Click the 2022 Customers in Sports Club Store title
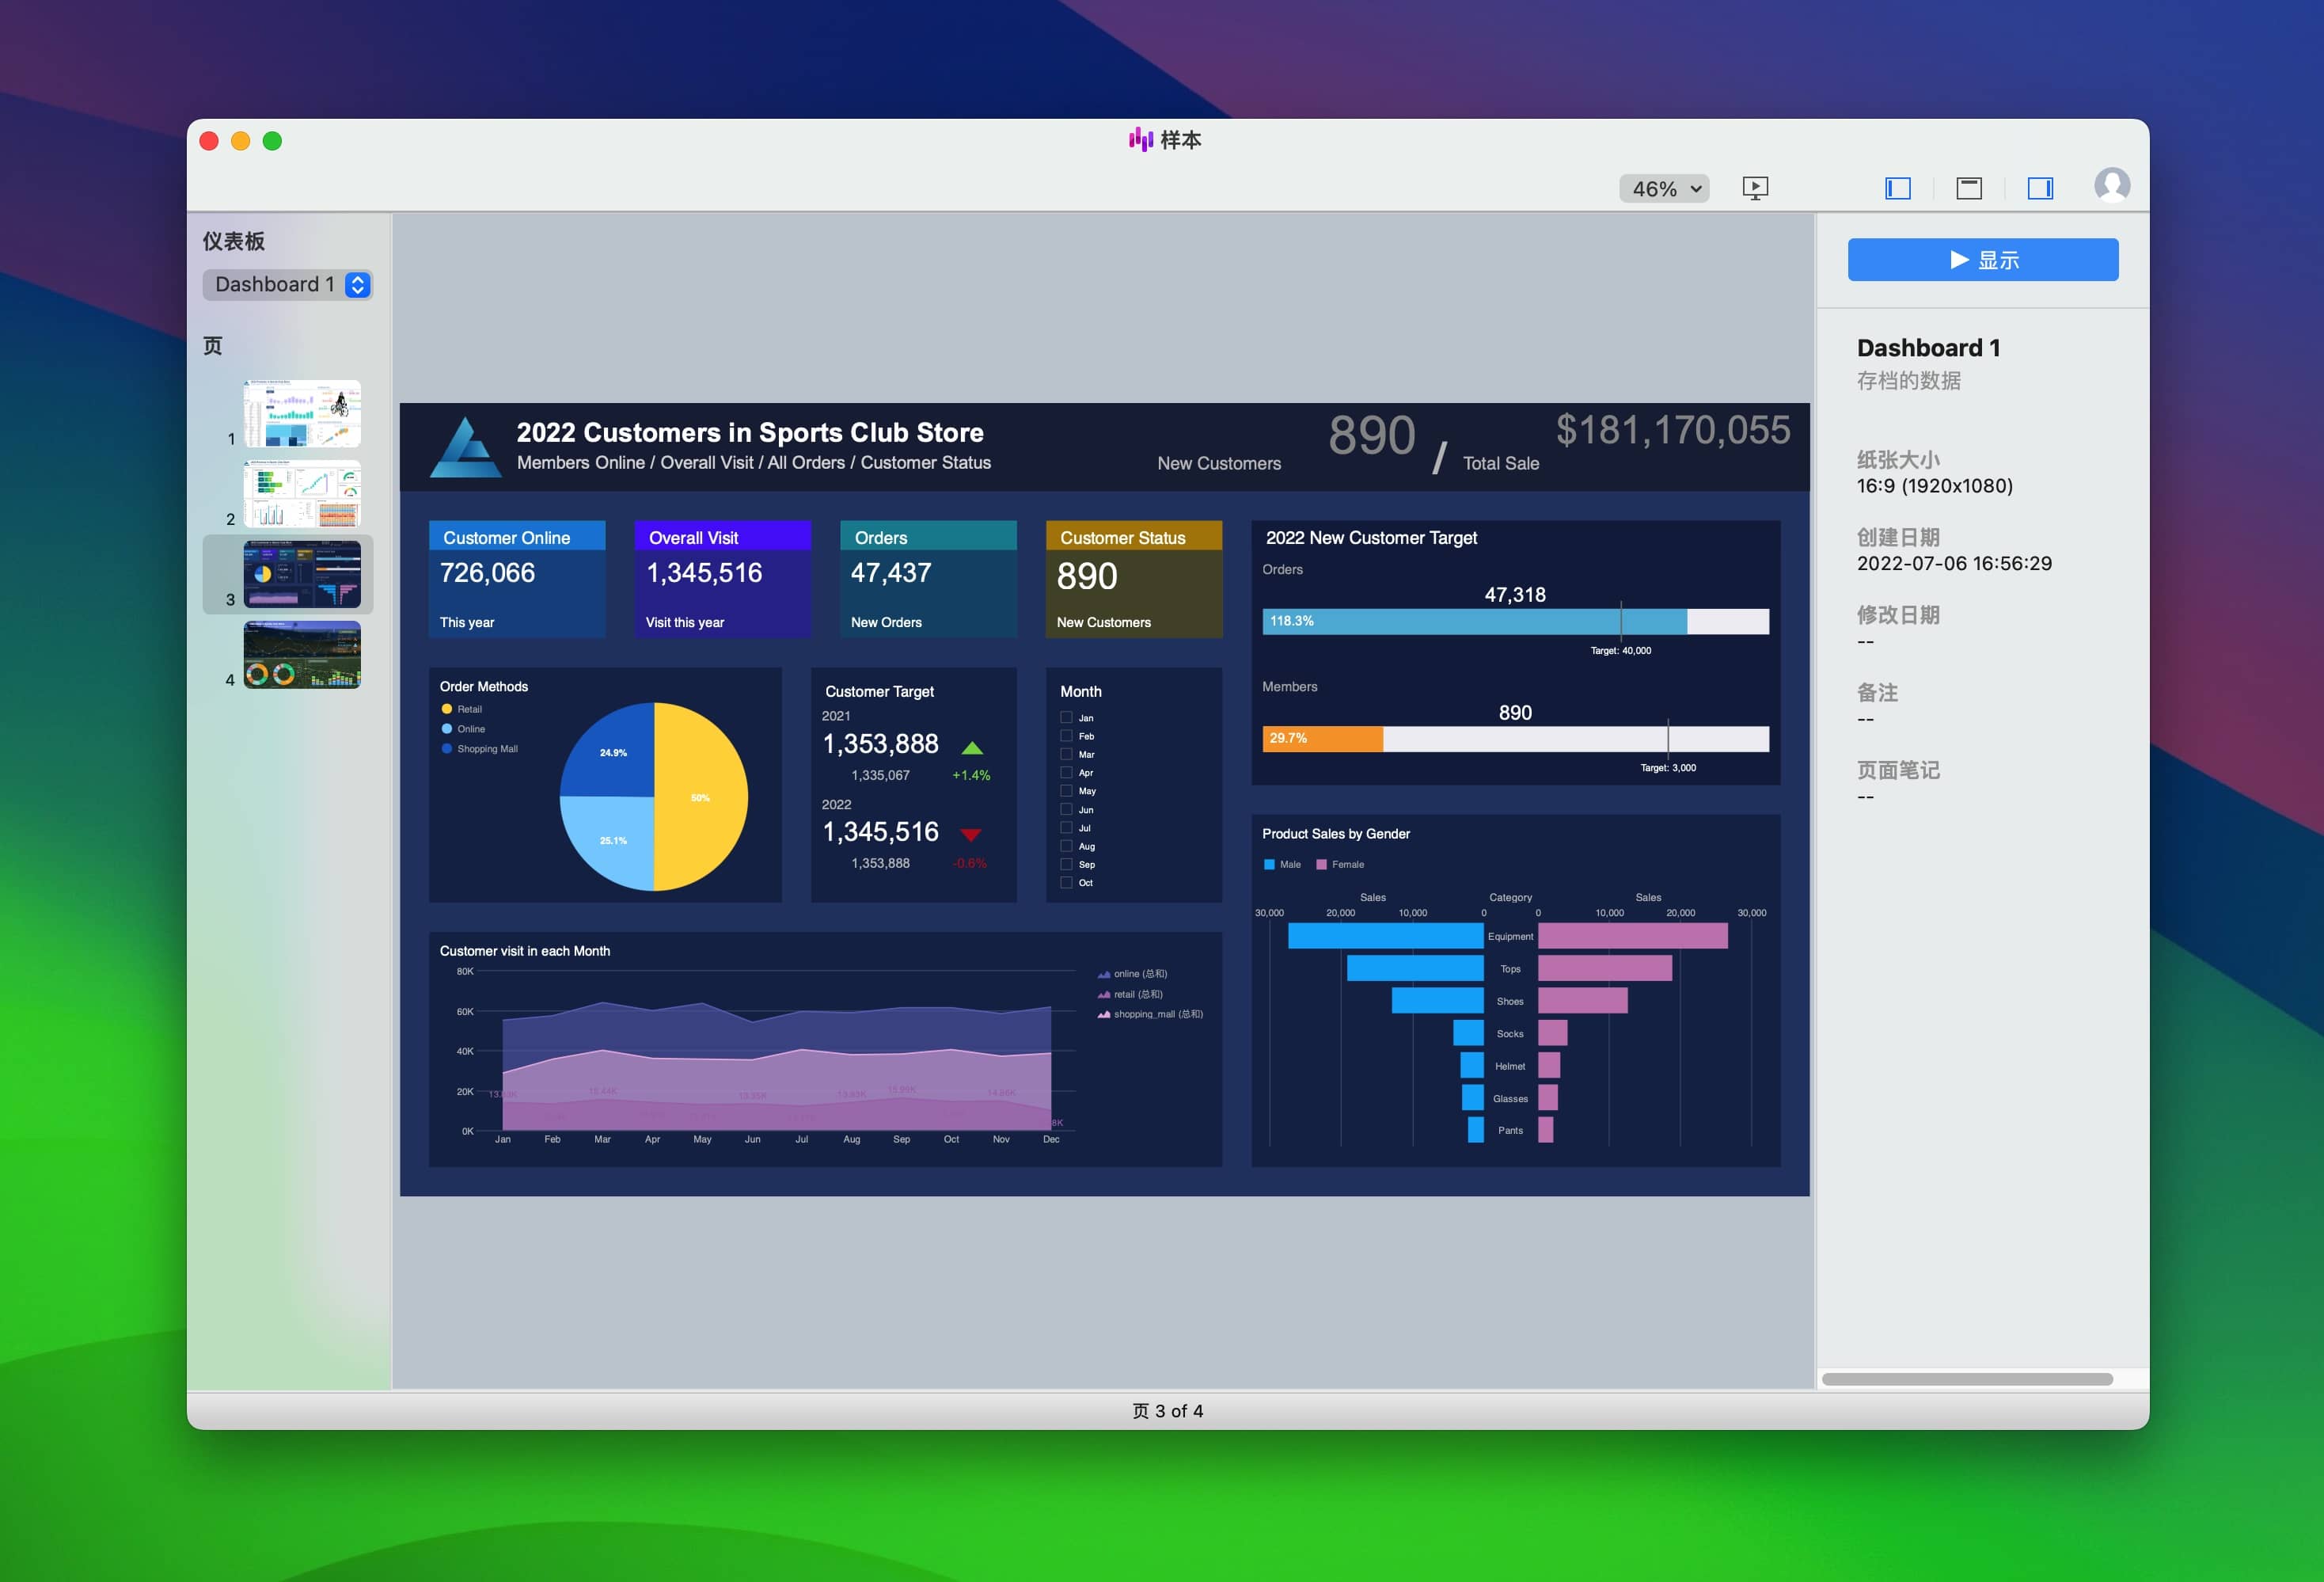The height and width of the screenshot is (1582, 2324). pyautogui.click(x=750, y=433)
